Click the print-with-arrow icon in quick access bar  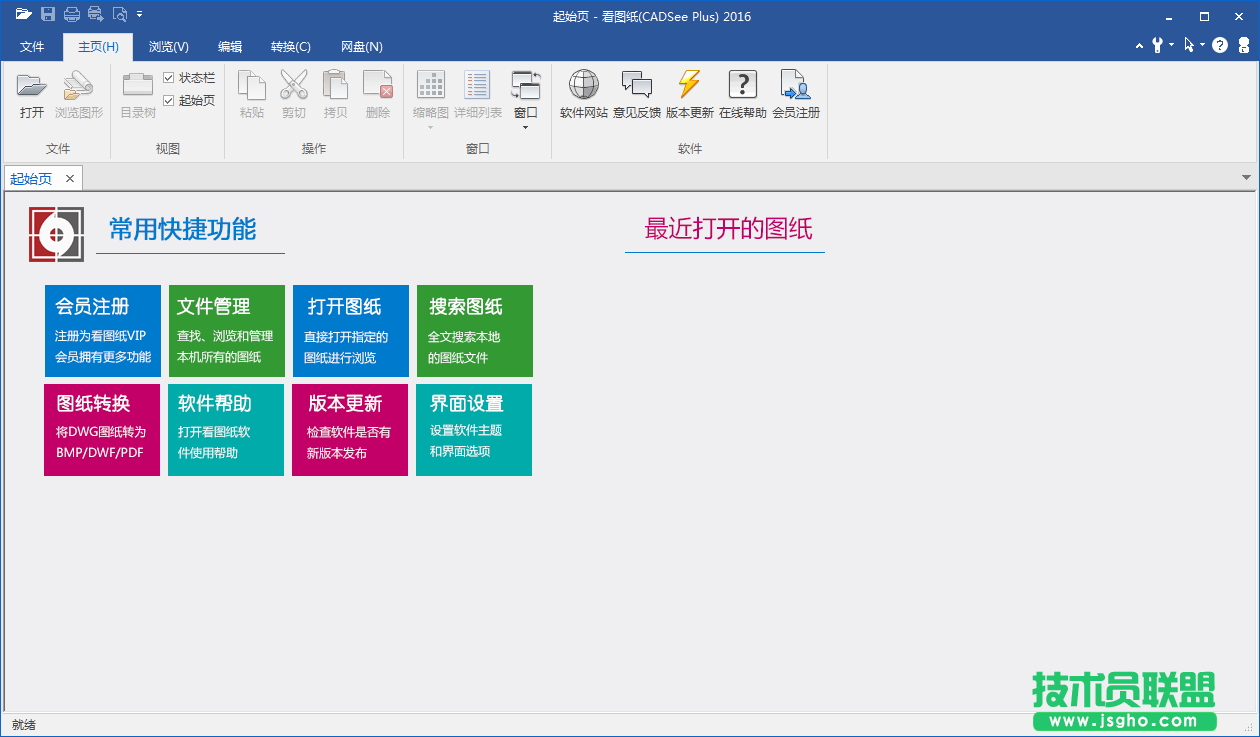tap(96, 14)
